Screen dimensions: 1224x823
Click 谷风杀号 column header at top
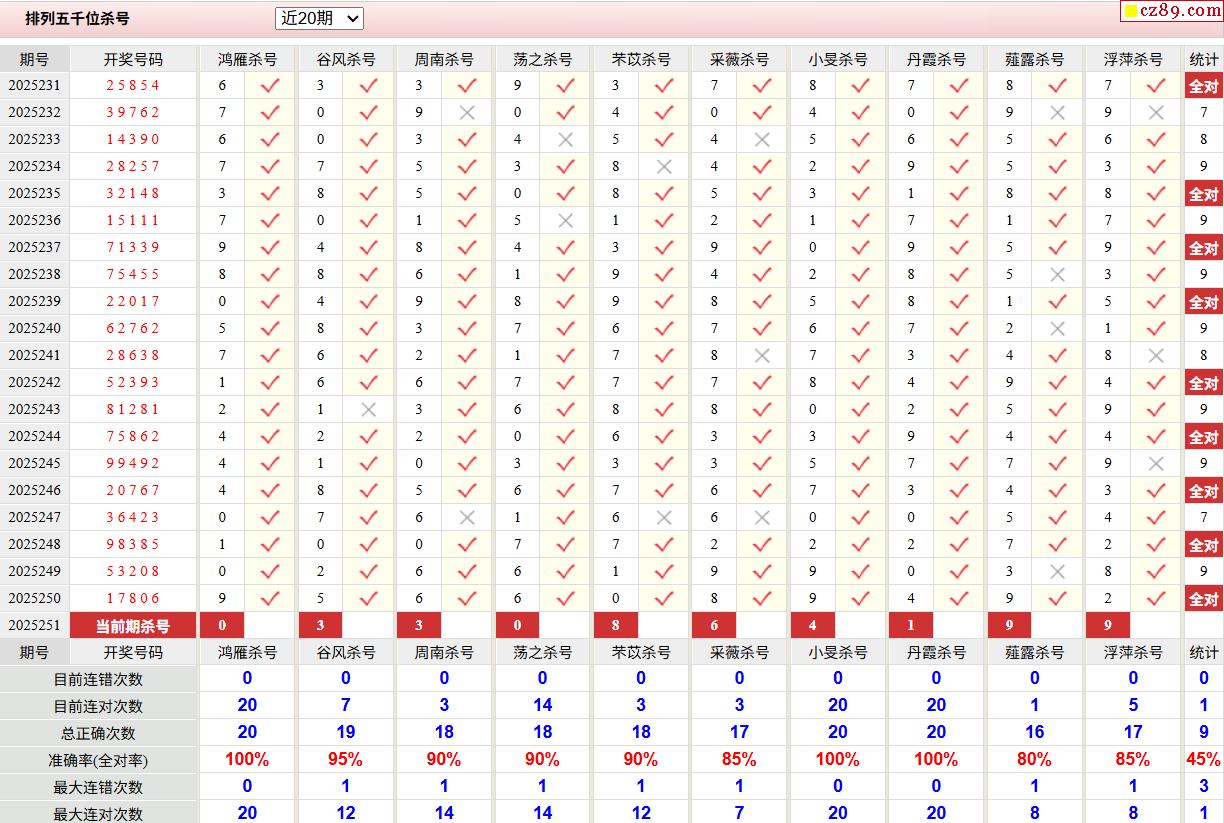(x=346, y=59)
